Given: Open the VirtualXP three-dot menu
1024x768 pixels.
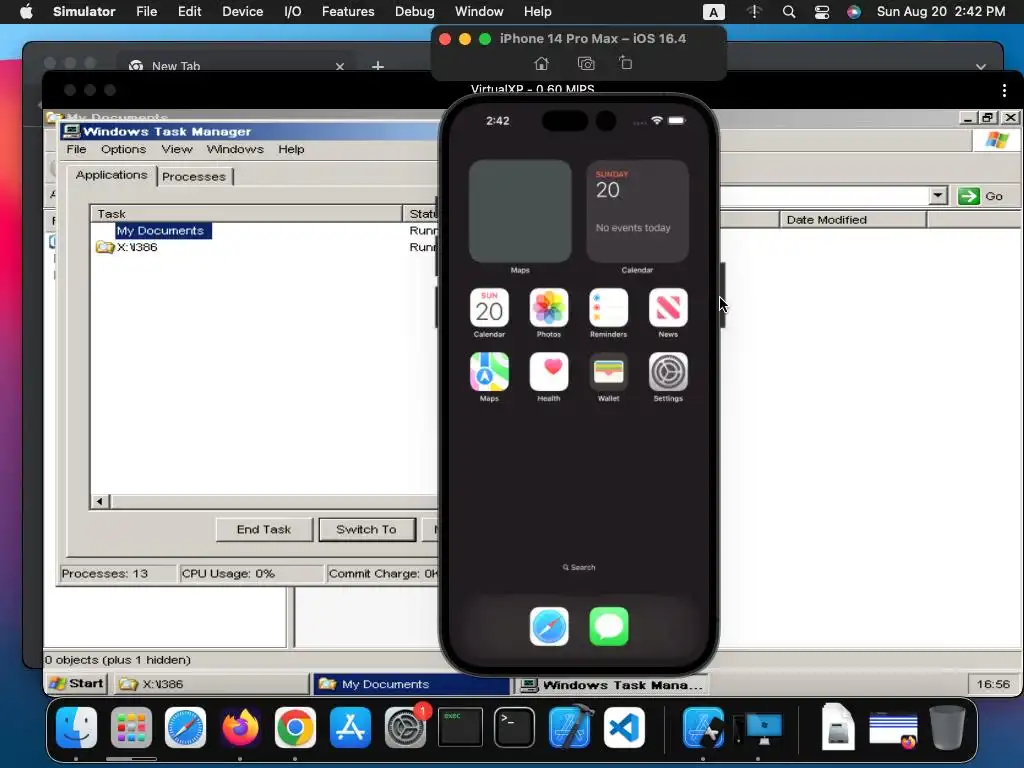Looking at the screenshot, I should pyautogui.click(x=1004, y=90).
